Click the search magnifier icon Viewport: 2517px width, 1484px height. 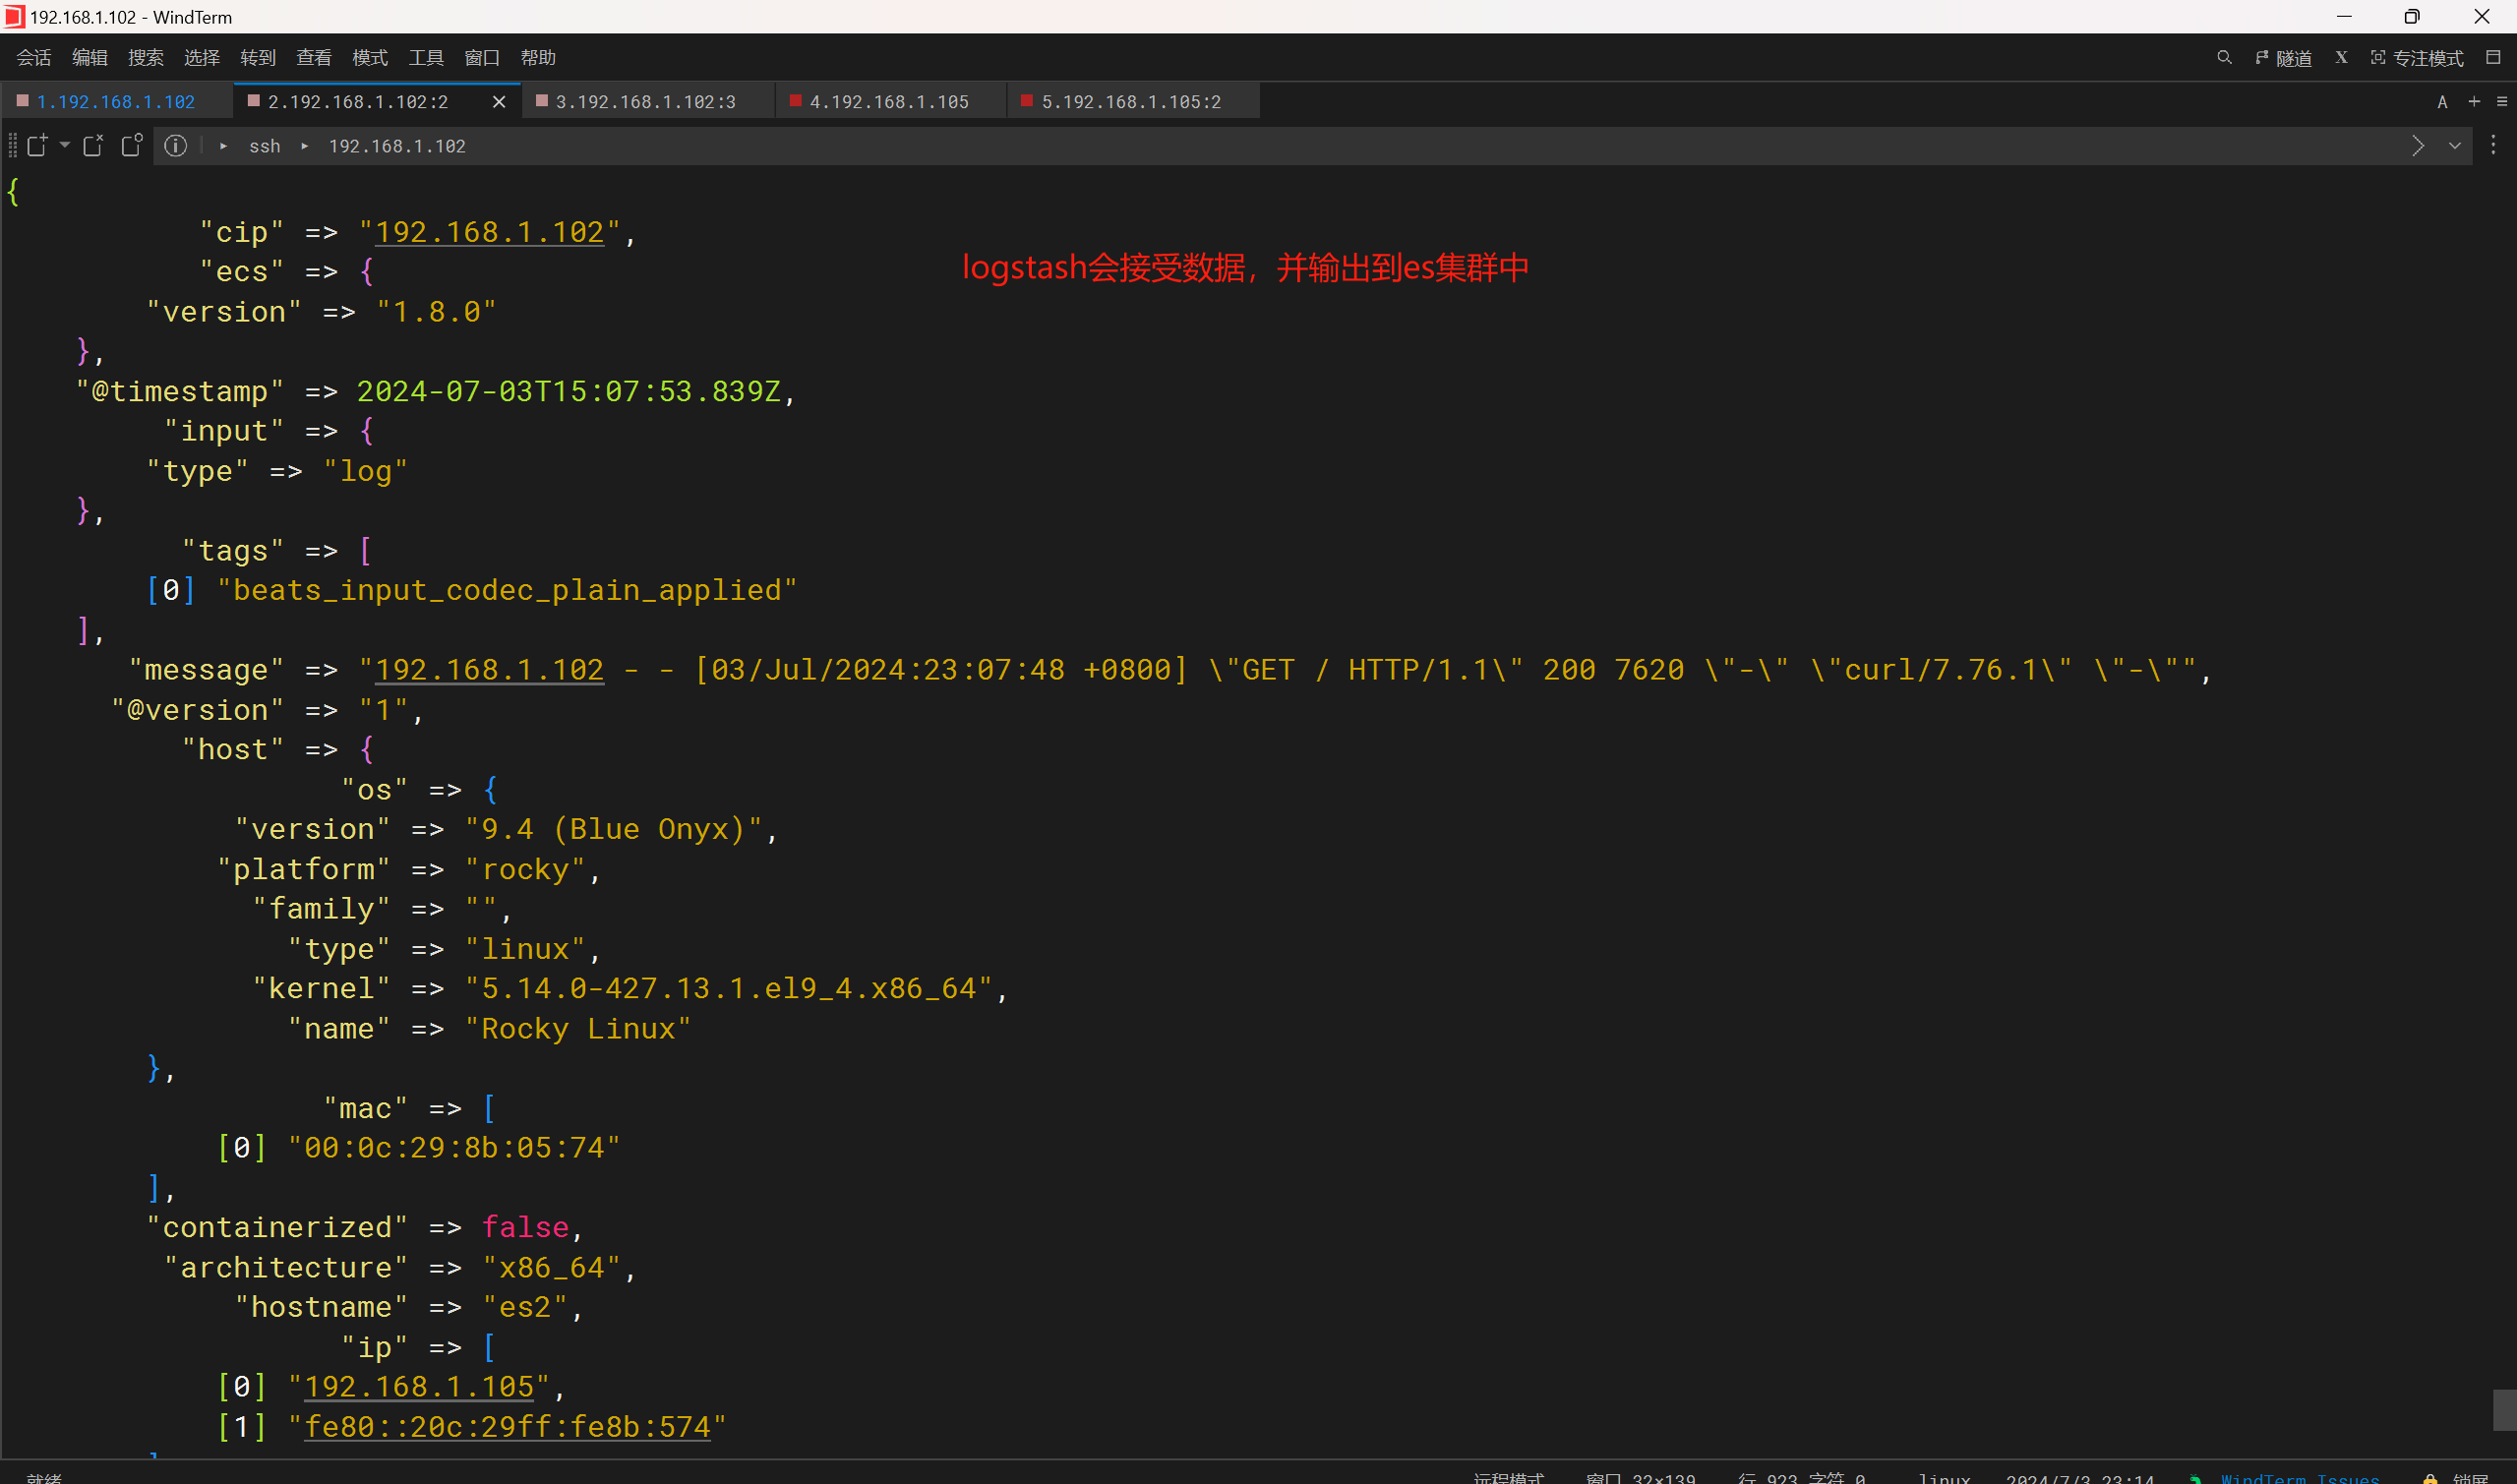click(2224, 58)
